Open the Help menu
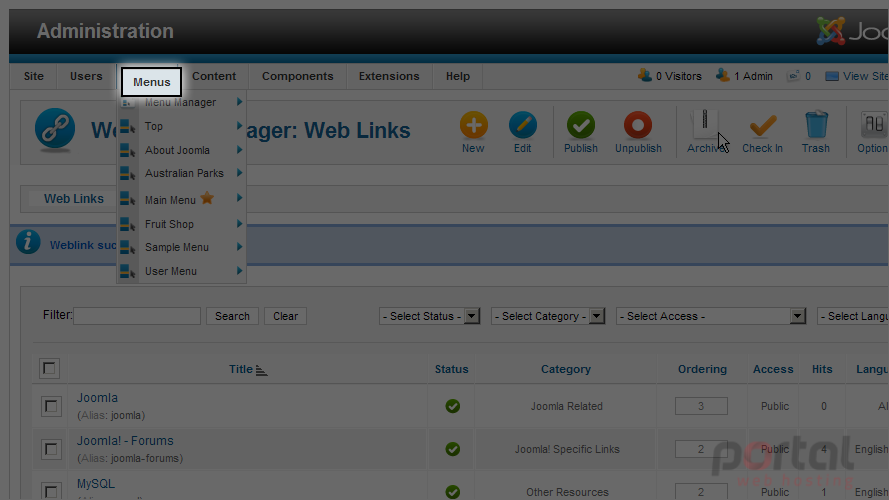 tap(458, 76)
